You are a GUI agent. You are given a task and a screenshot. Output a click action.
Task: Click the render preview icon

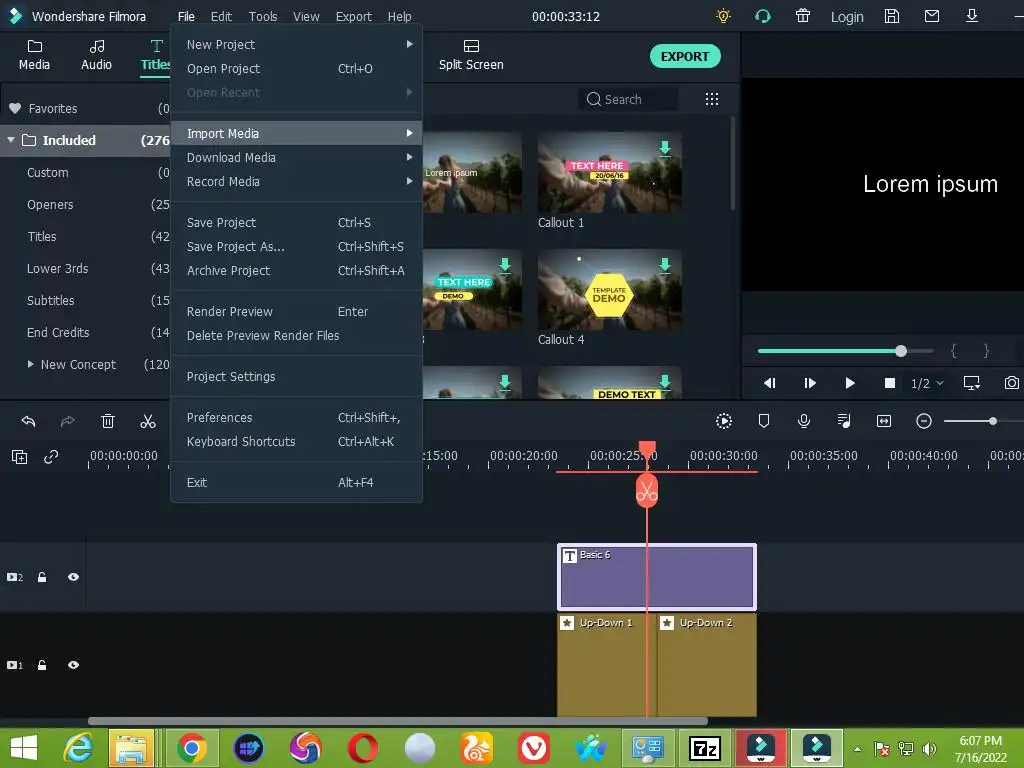point(724,421)
